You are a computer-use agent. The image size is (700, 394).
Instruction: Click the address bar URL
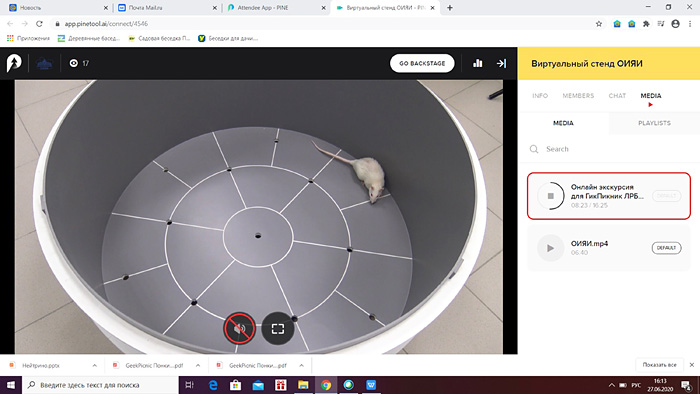click(106, 24)
